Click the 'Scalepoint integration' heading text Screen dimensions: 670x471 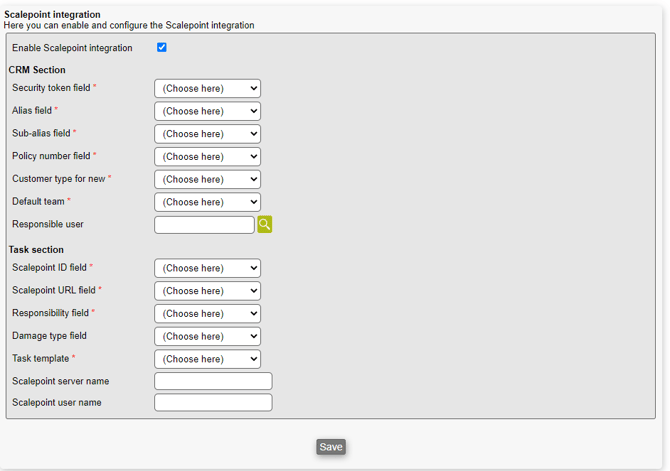52,15
